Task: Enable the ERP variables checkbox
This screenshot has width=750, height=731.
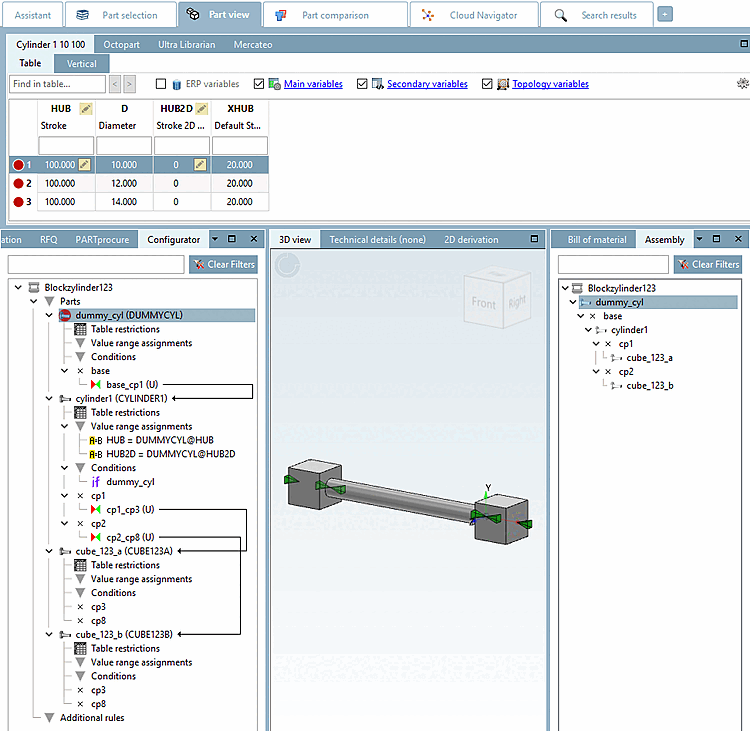Action: tap(161, 85)
